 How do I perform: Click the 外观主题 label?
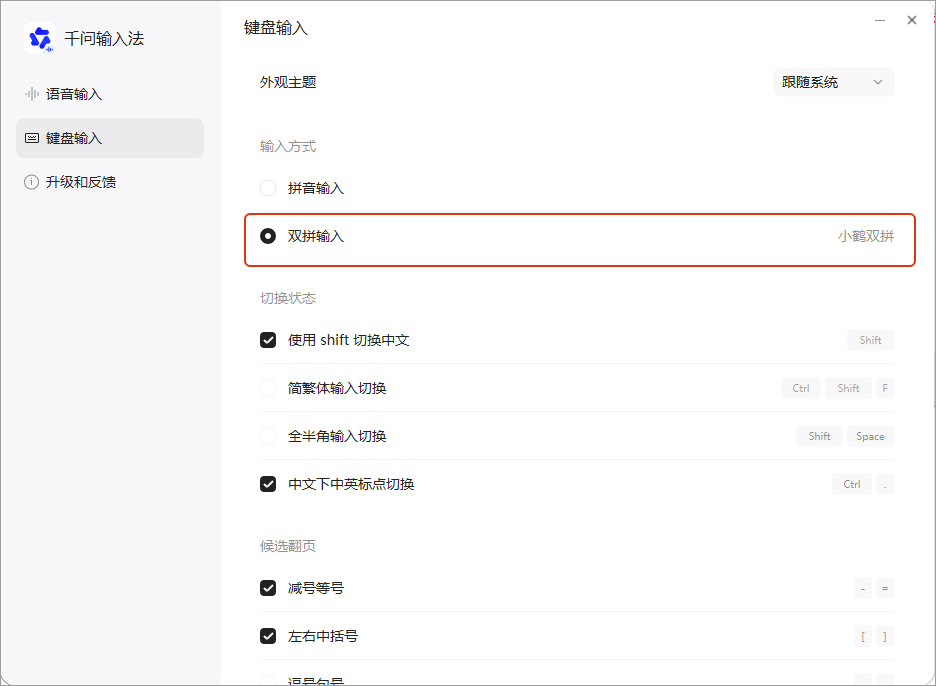coord(288,82)
